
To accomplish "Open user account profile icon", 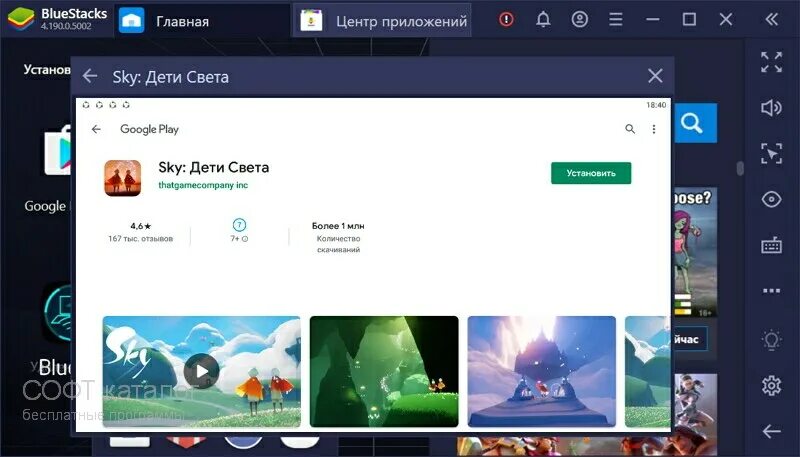I will [x=580, y=19].
